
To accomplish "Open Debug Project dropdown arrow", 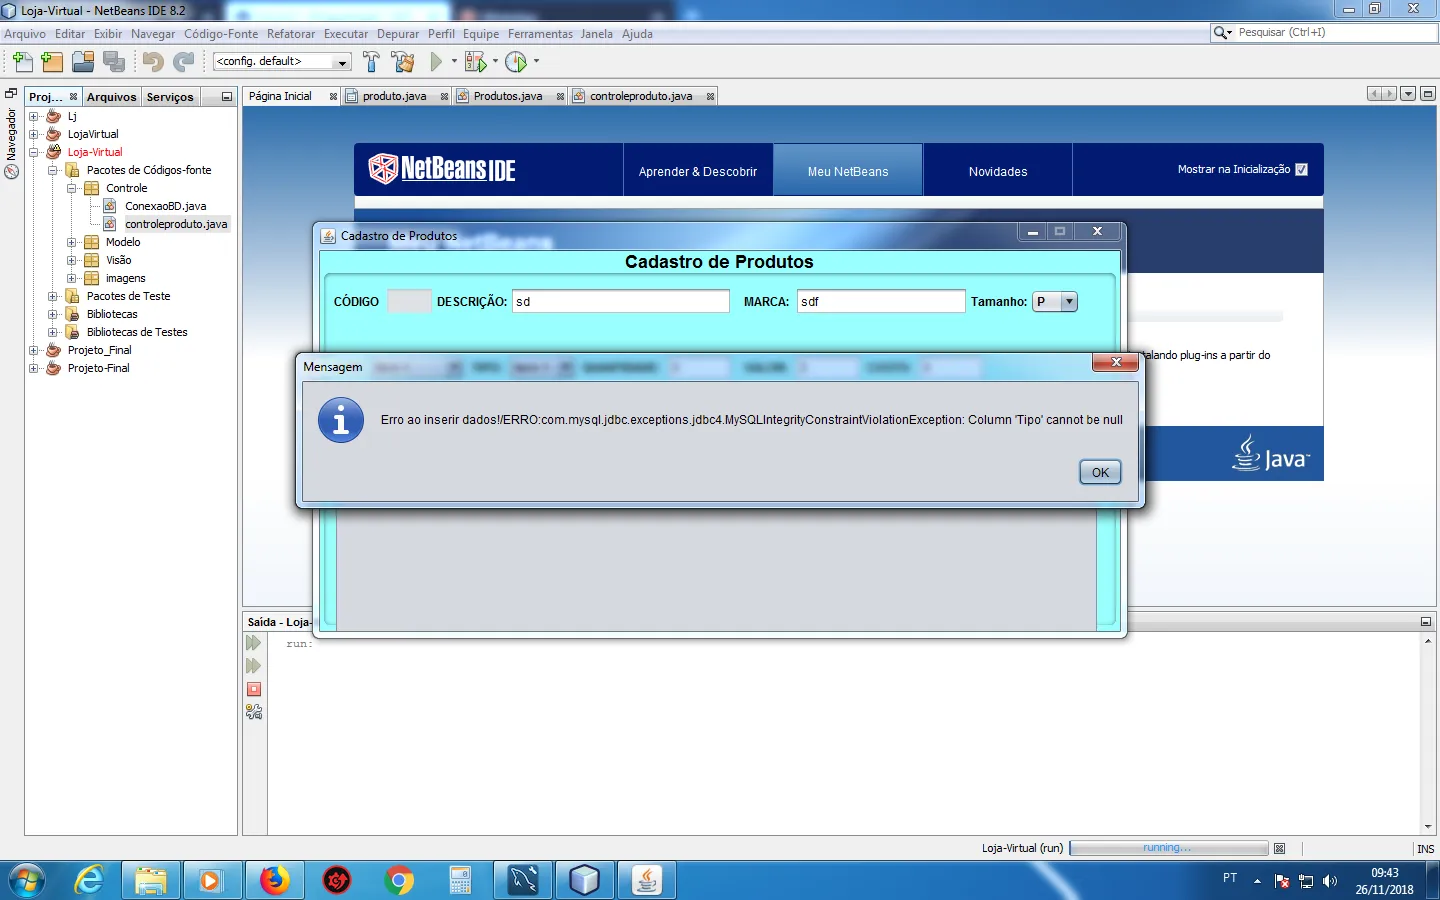I will (495, 62).
